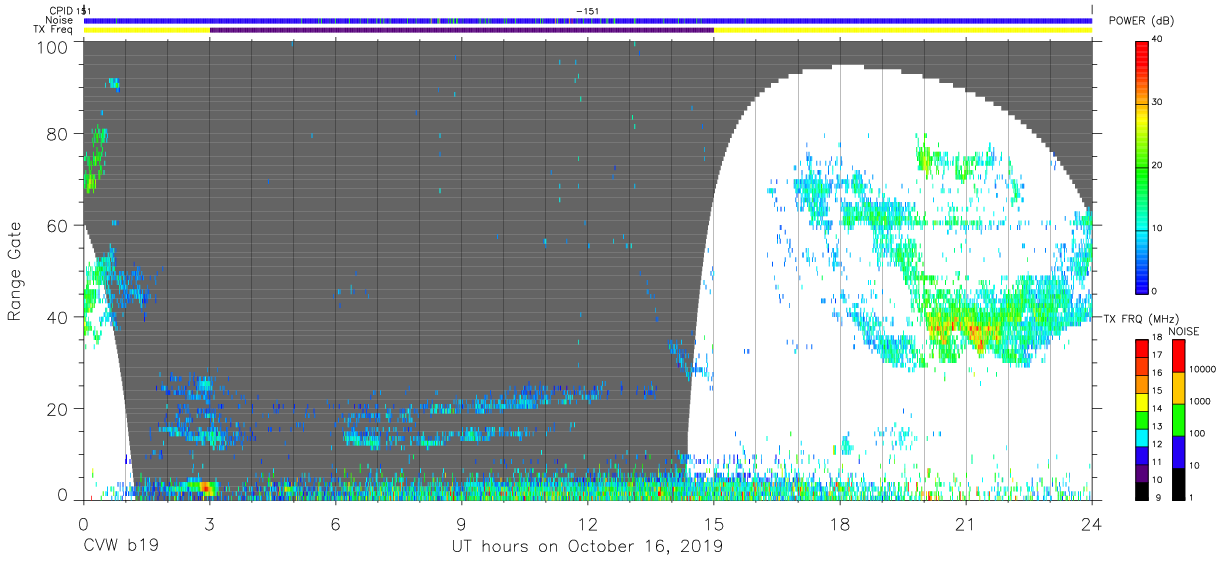Click the blue Noise strip above the plot
The height and width of the screenshot is (567, 1228).
587,20
